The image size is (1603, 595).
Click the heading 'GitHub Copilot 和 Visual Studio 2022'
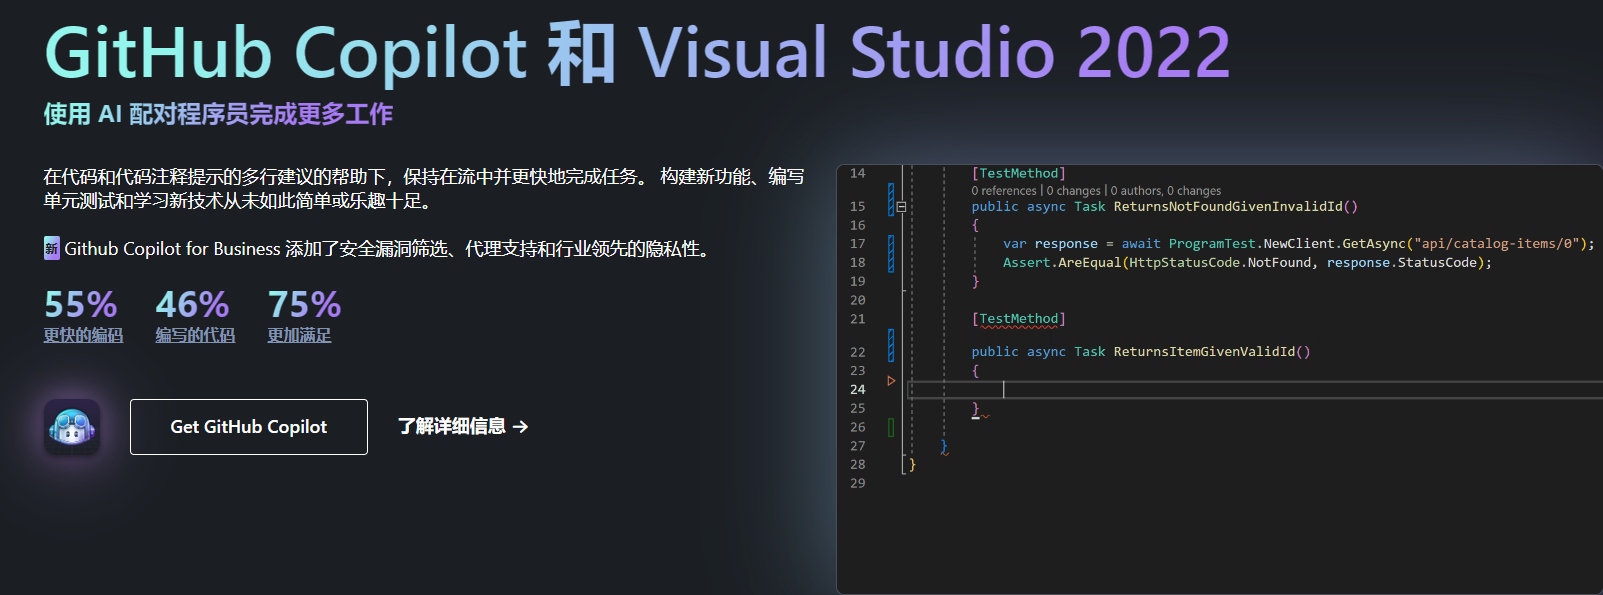tap(637, 52)
